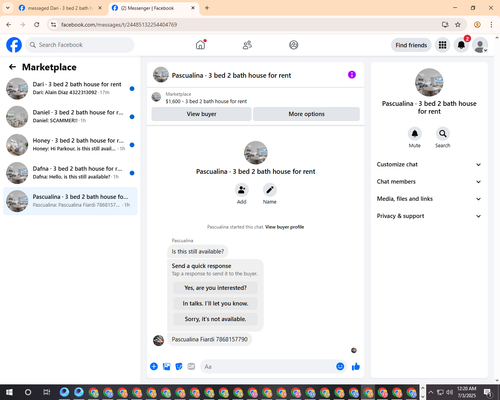Open browser tab search dropdown
The width and height of the screenshot is (500, 400).
tap(8, 8)
